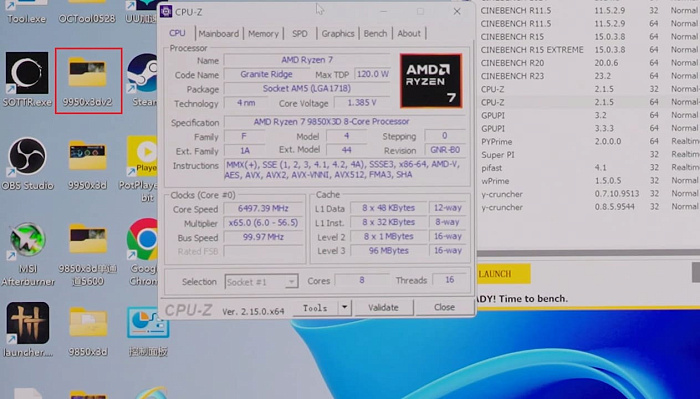Click the benchmark list horizontal scrollbar
700x399 pixels.
[588, 254]
